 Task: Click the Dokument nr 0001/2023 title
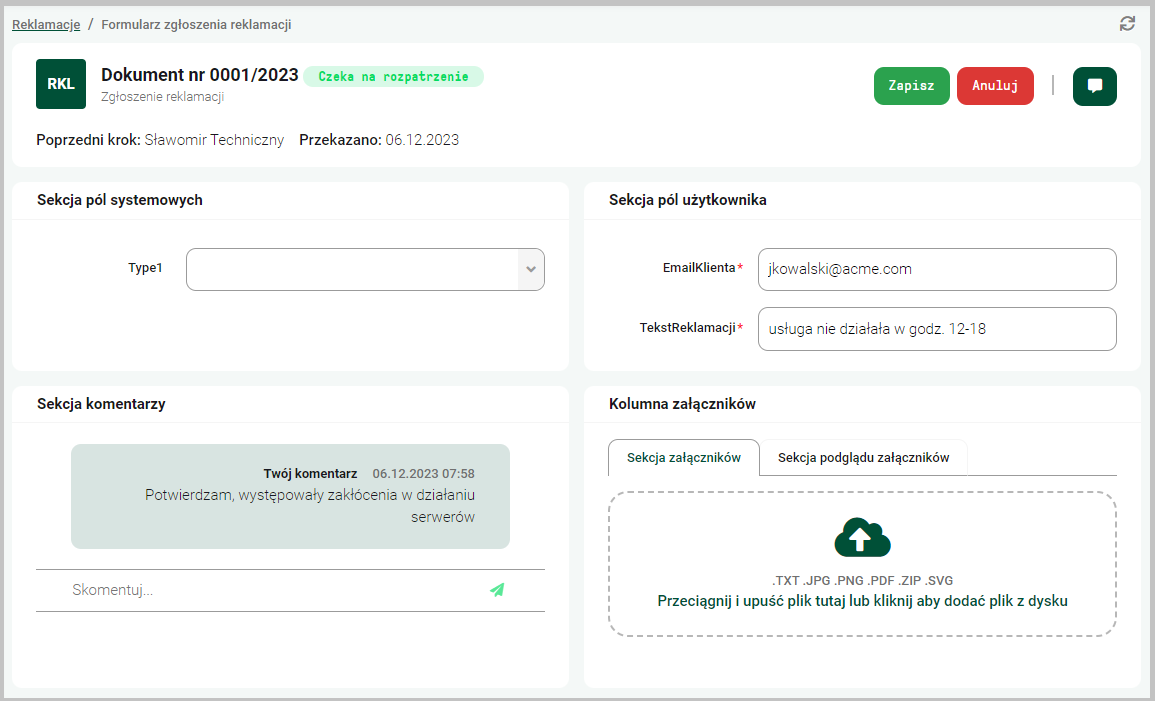[x=200, y=75]
